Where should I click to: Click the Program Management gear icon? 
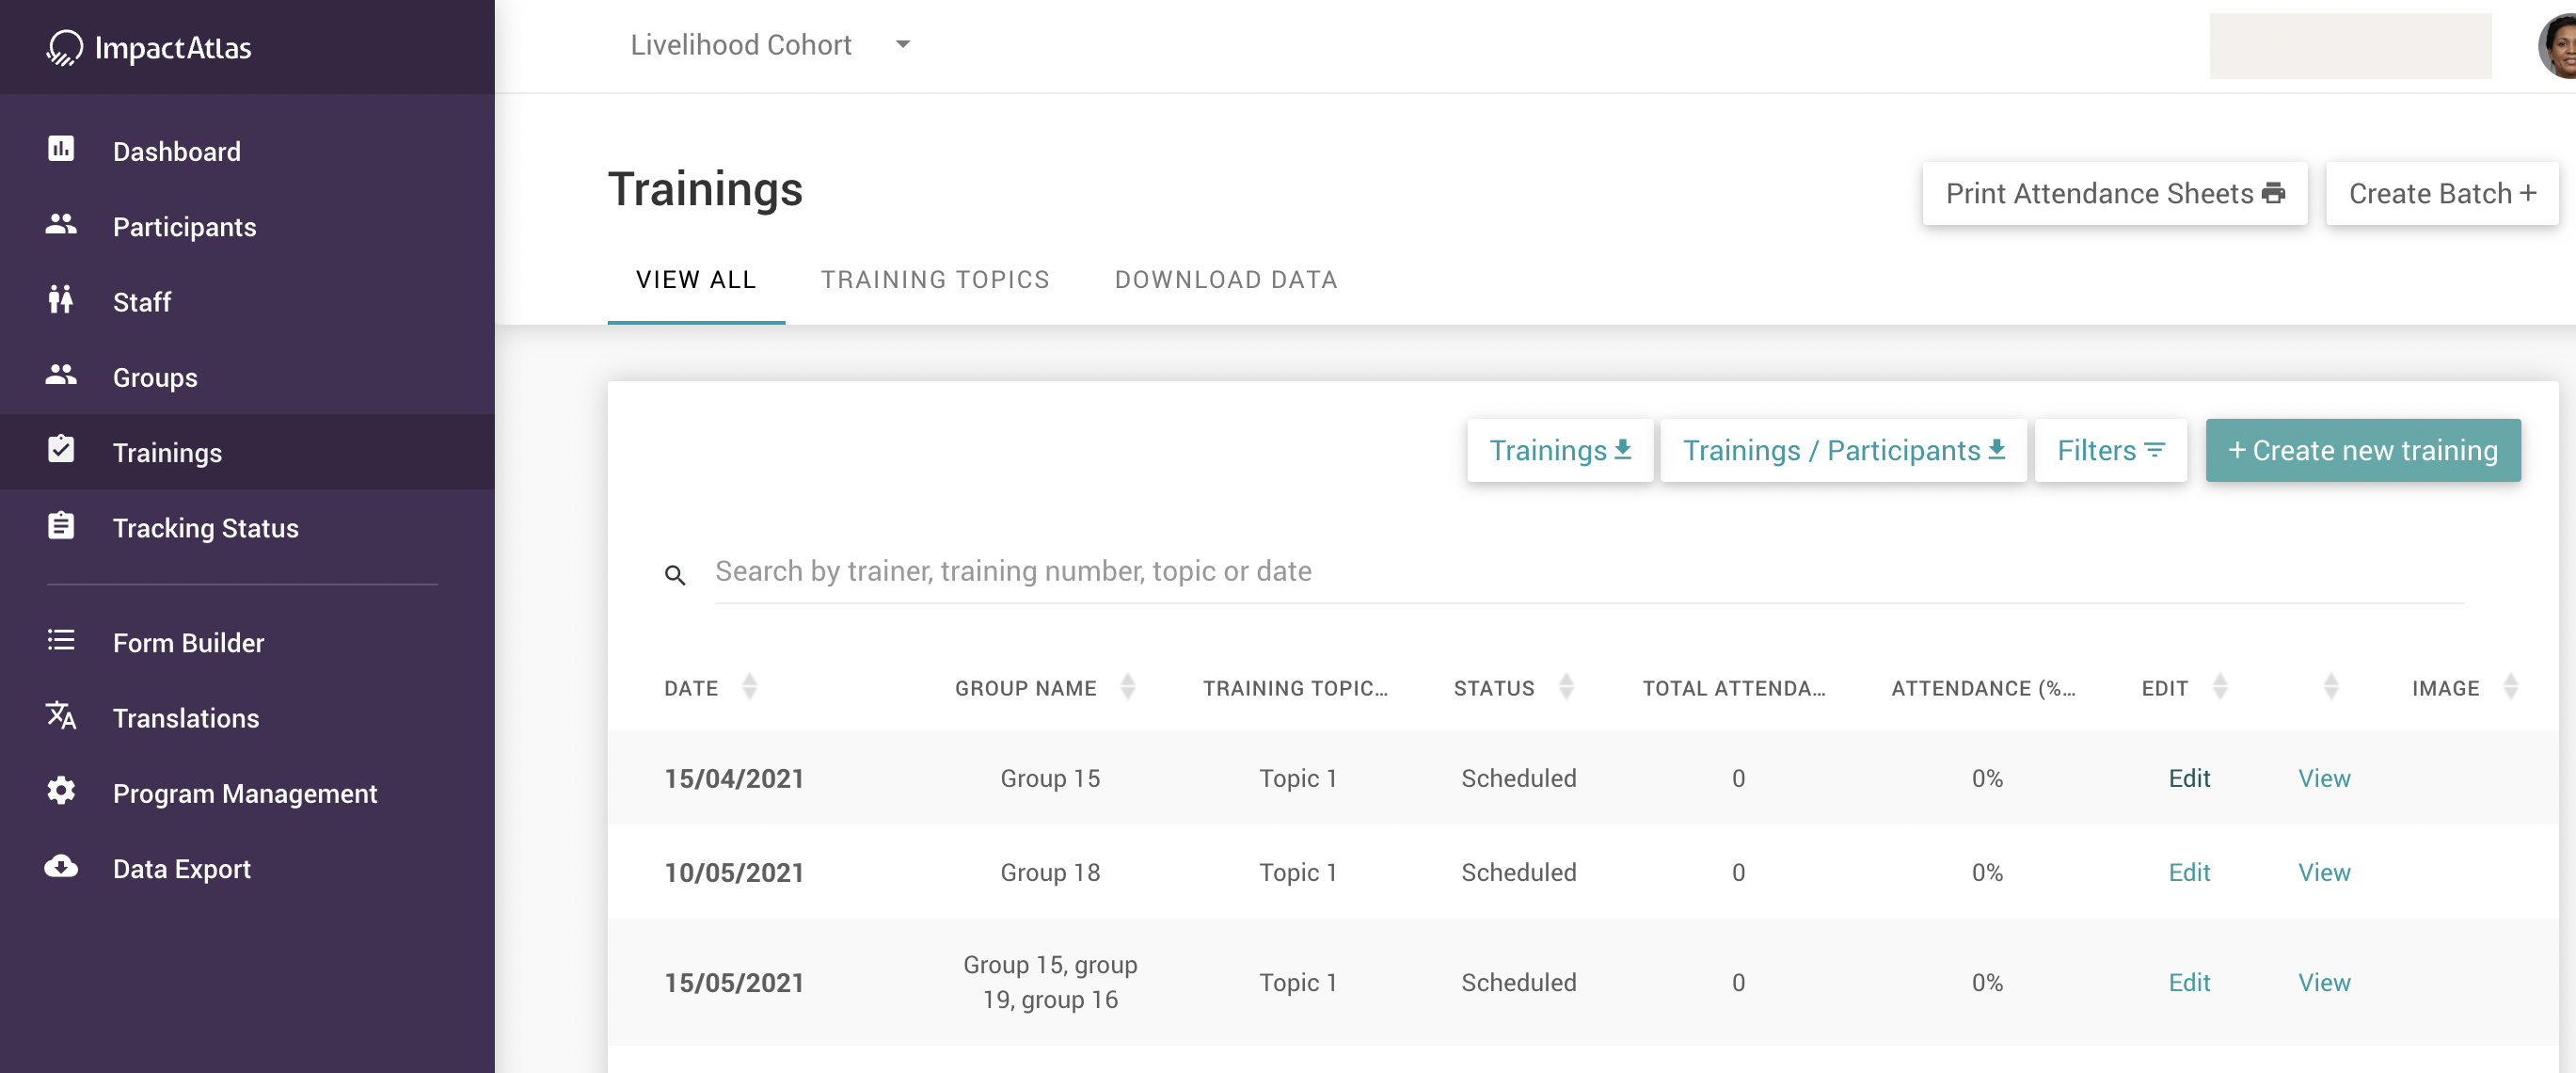pyautogui.click(x=61, y=791)
